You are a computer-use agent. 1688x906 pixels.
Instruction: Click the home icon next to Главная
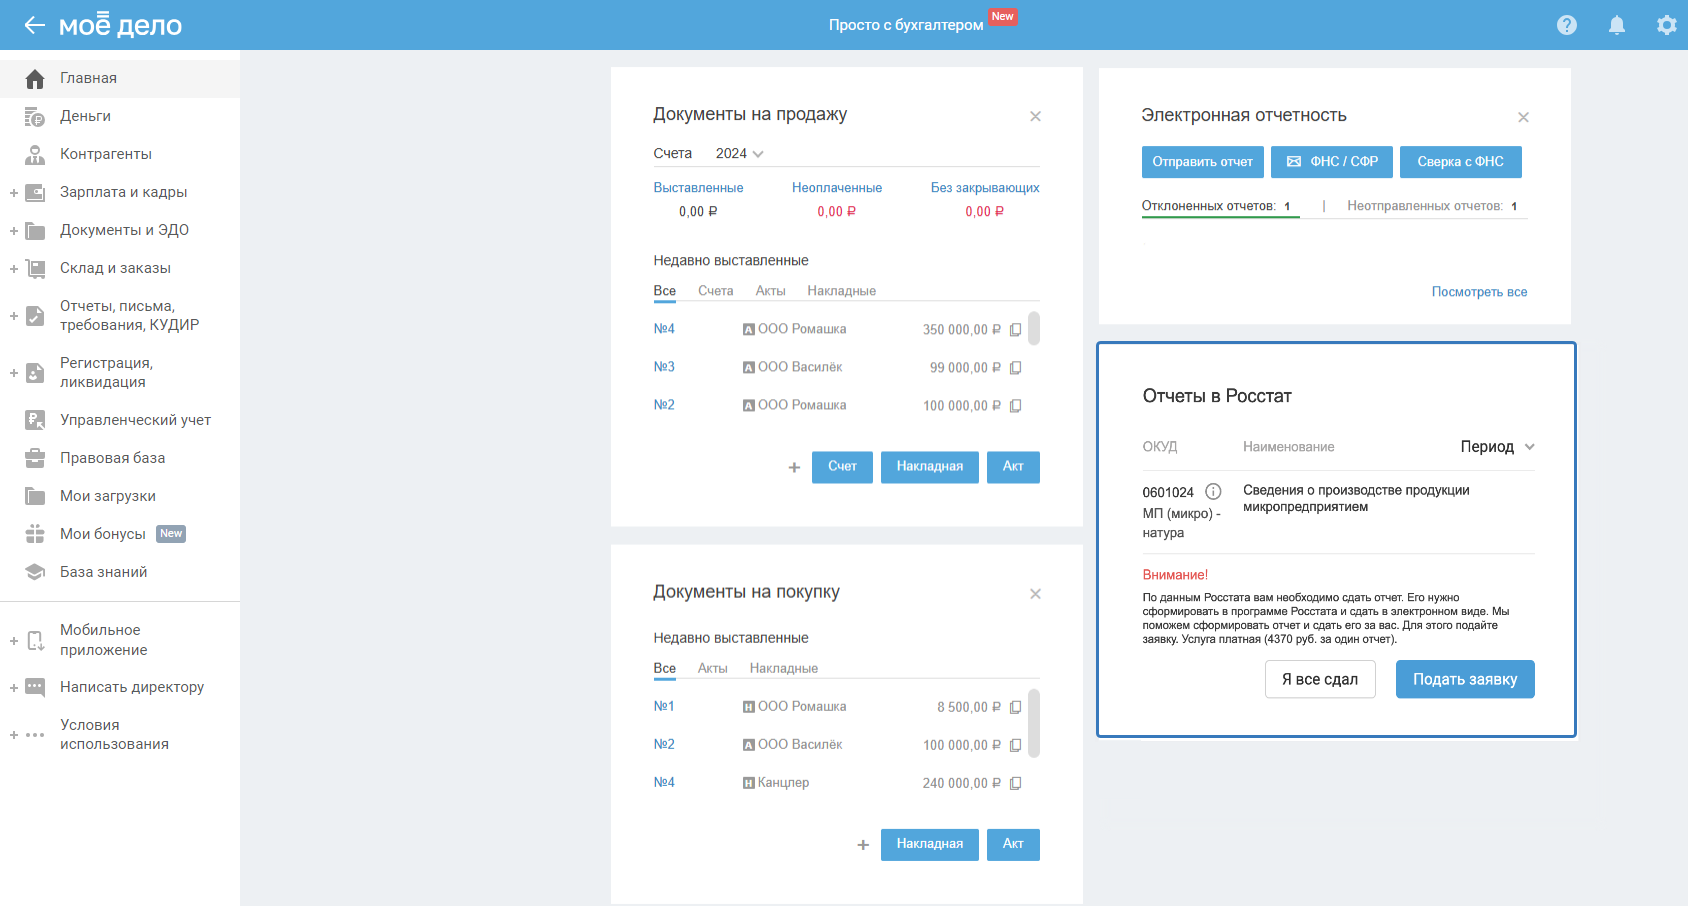pyautogui.click(x=35, y=79)
